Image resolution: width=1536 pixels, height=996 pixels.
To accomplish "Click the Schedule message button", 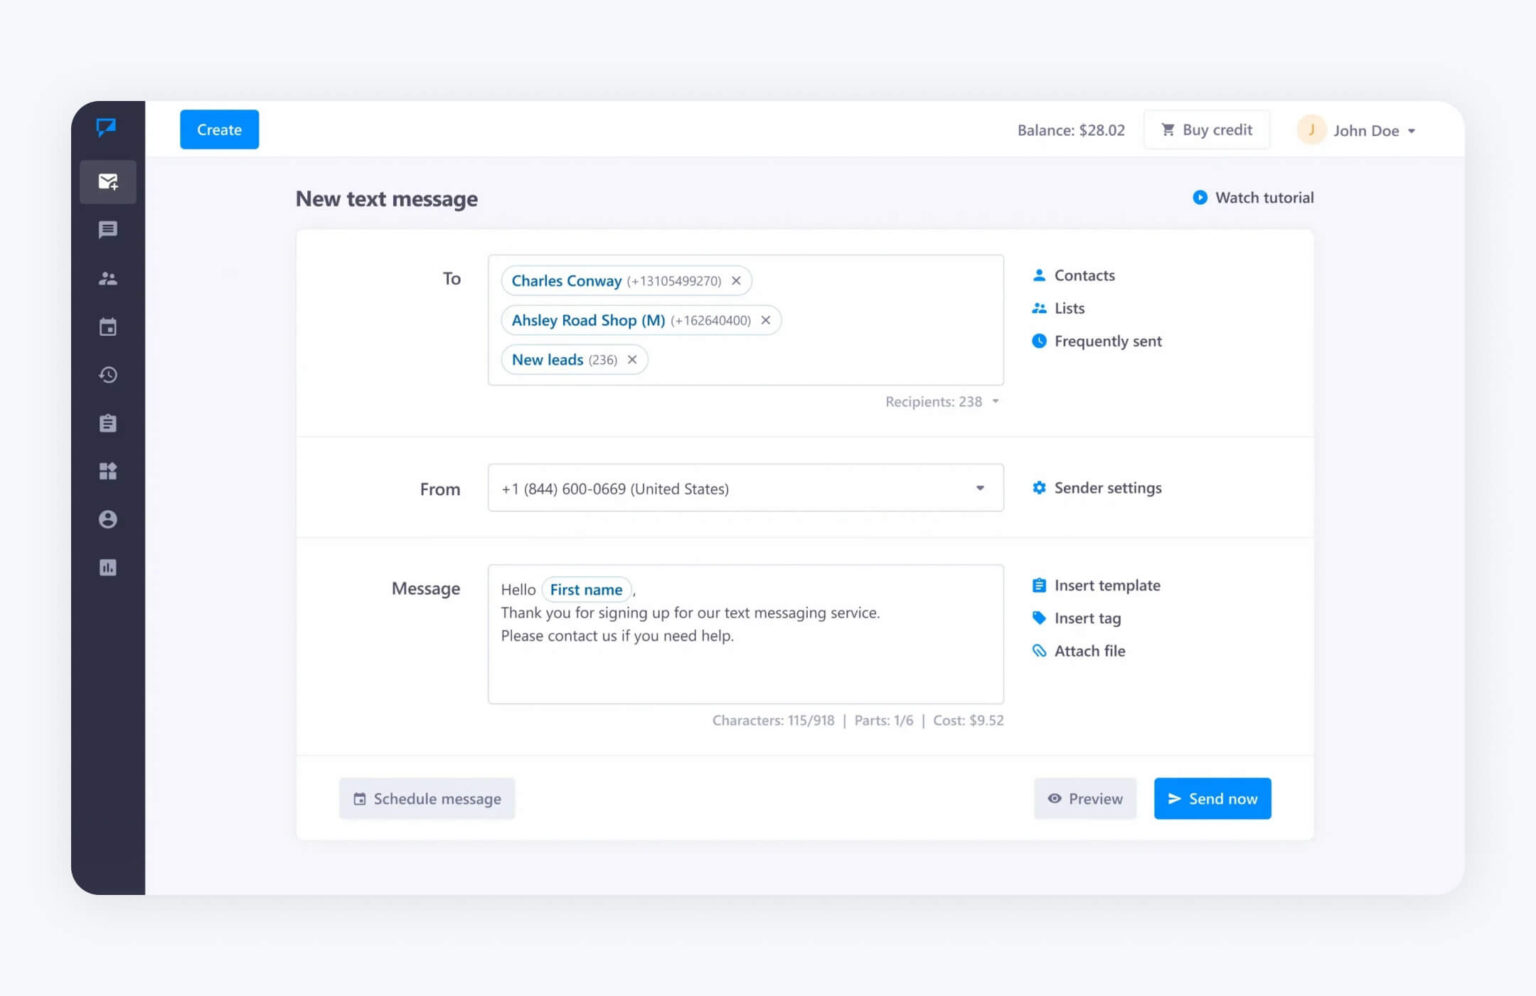I will coord(427,798).
